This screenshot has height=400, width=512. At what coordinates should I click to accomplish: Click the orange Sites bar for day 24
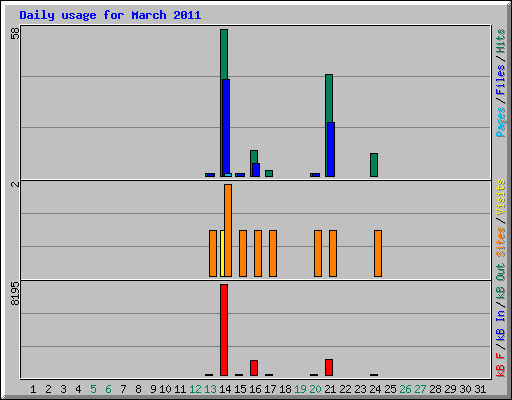pos(378,253)
